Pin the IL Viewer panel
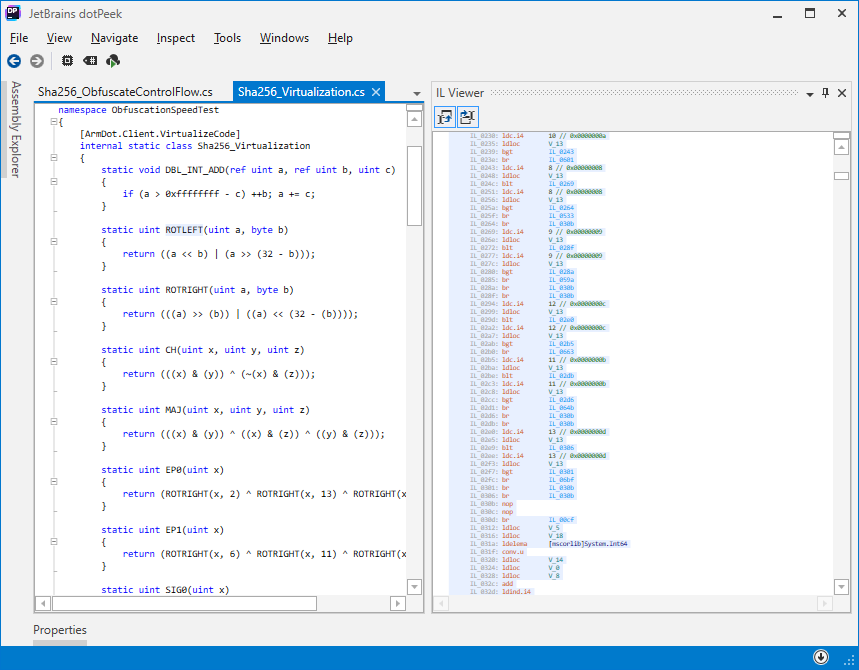 [824, 92]
